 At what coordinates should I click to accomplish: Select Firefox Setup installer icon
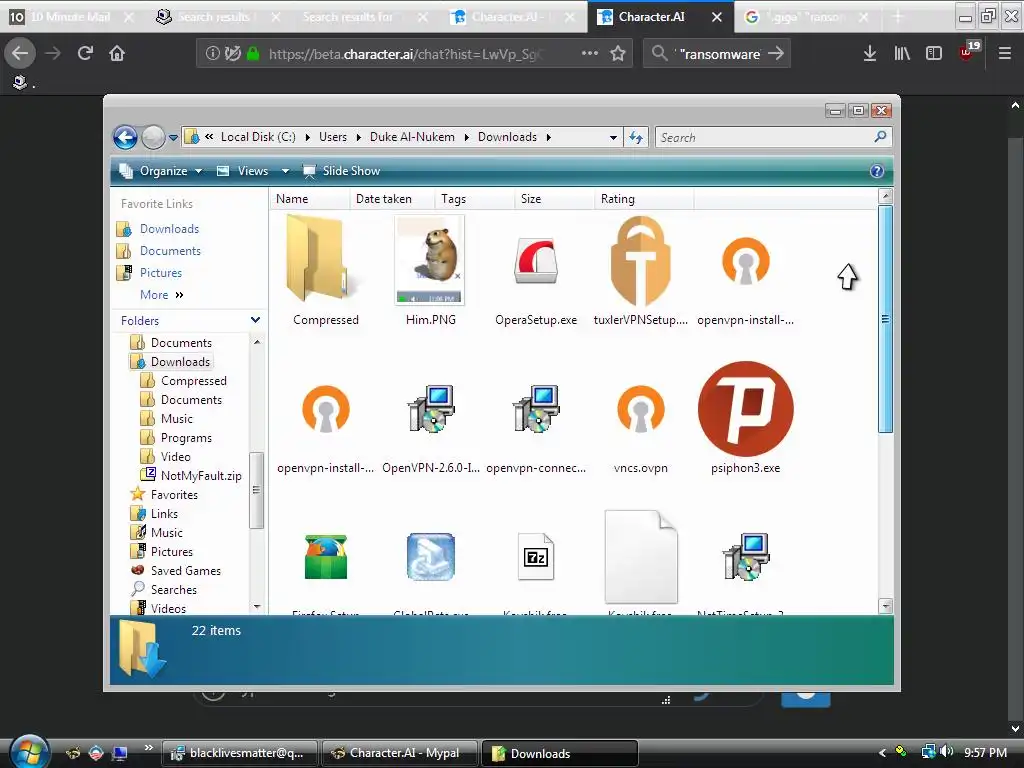coord(325,557)
